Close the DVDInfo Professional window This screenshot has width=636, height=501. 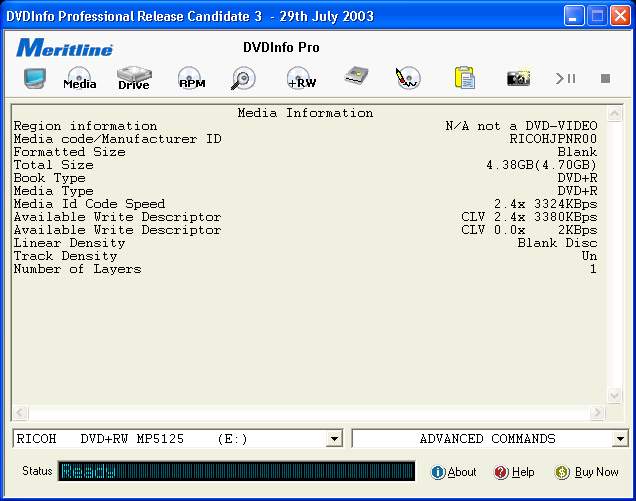[x=621, y=16]
